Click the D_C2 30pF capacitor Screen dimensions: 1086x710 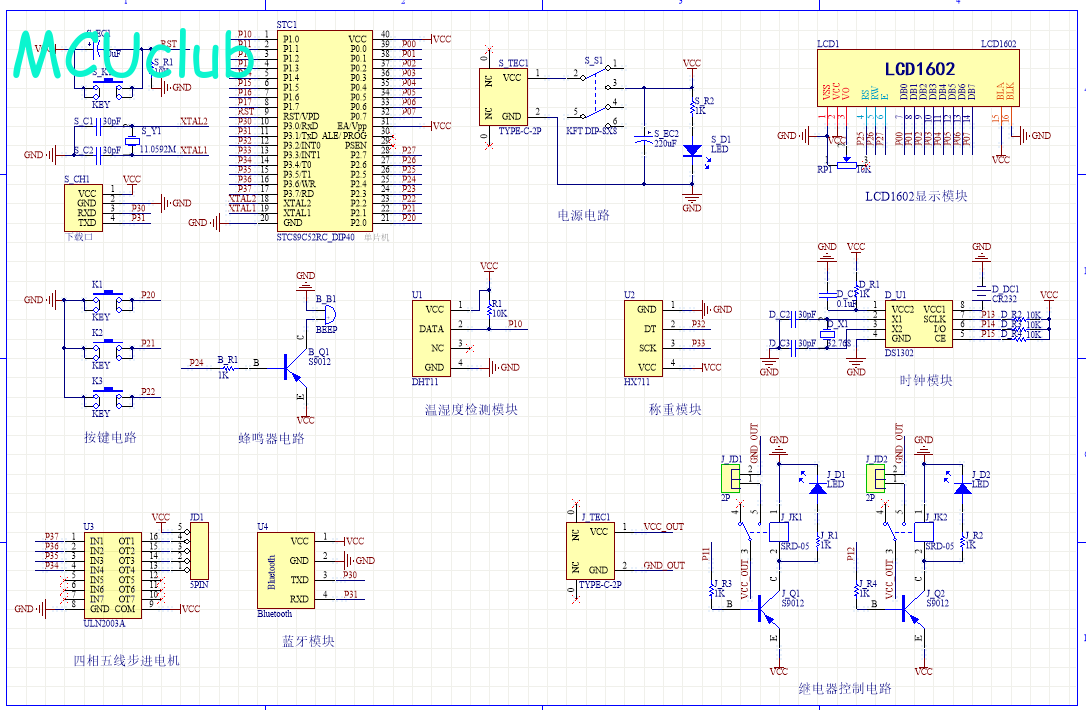[x=794, y=321]
